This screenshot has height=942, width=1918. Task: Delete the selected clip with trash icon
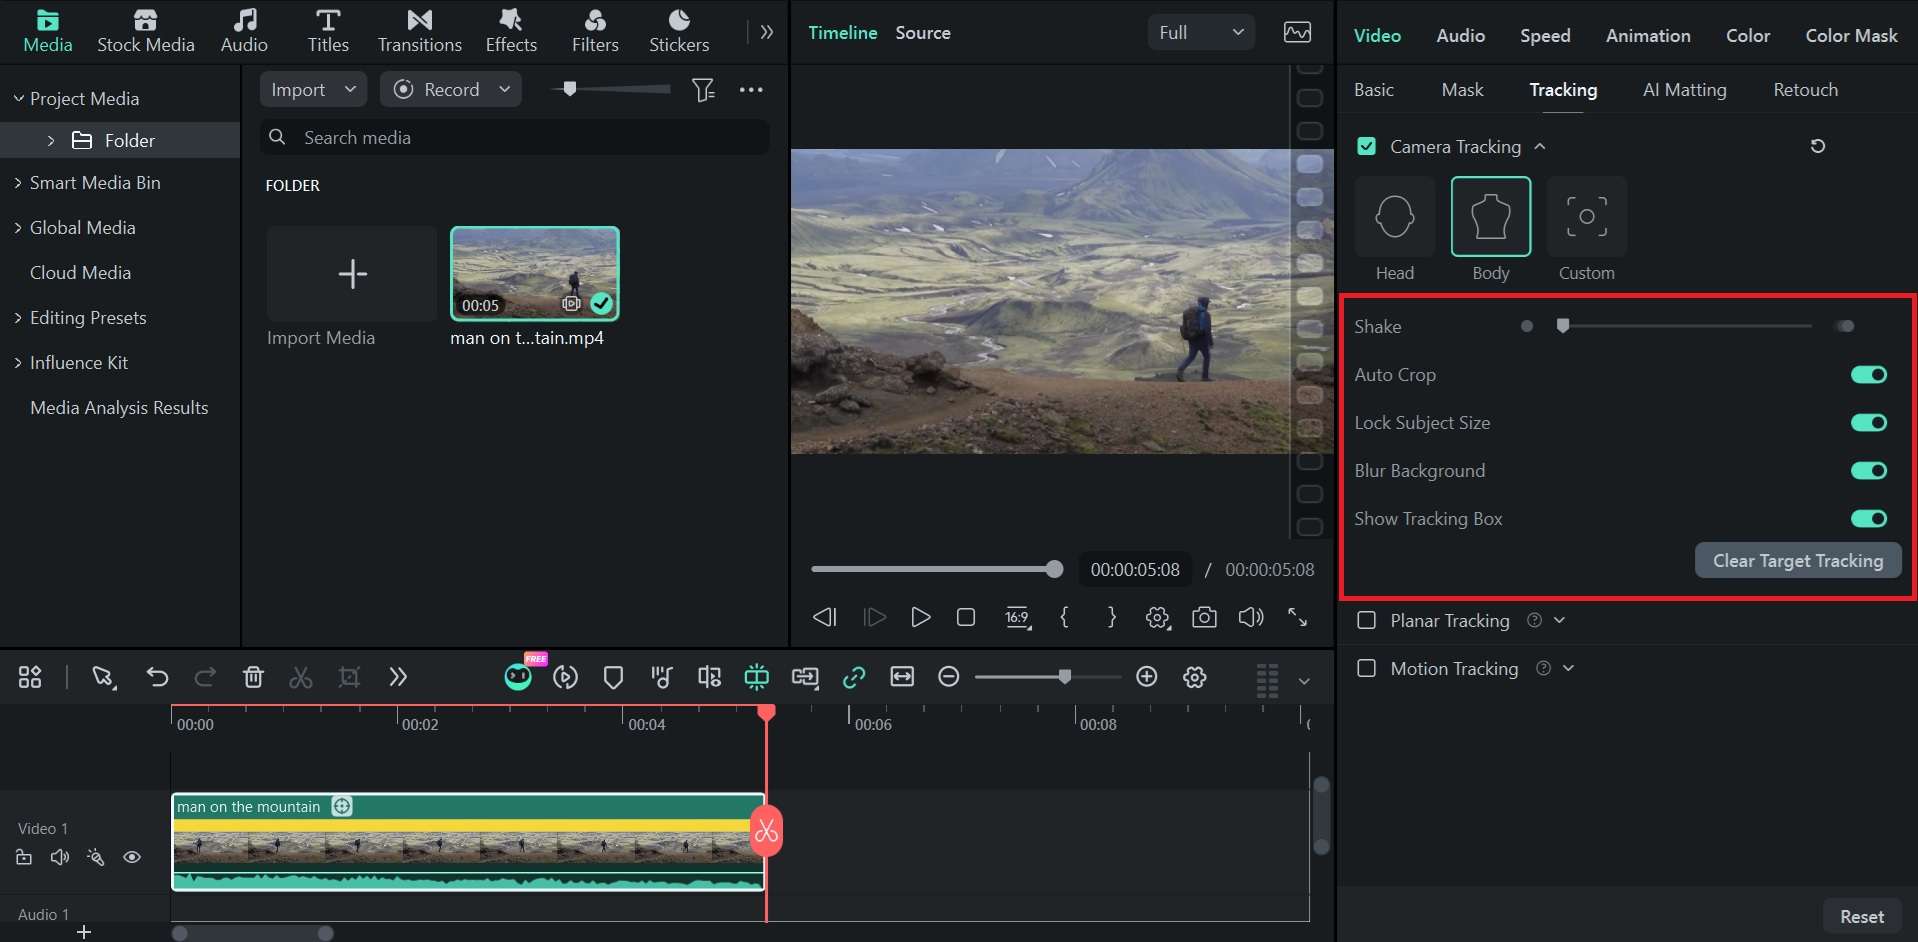point(253,677)
